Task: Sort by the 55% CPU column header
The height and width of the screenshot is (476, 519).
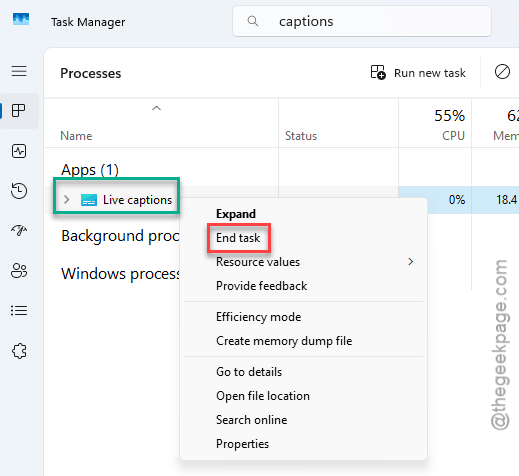Action: (x=435, y=124)
